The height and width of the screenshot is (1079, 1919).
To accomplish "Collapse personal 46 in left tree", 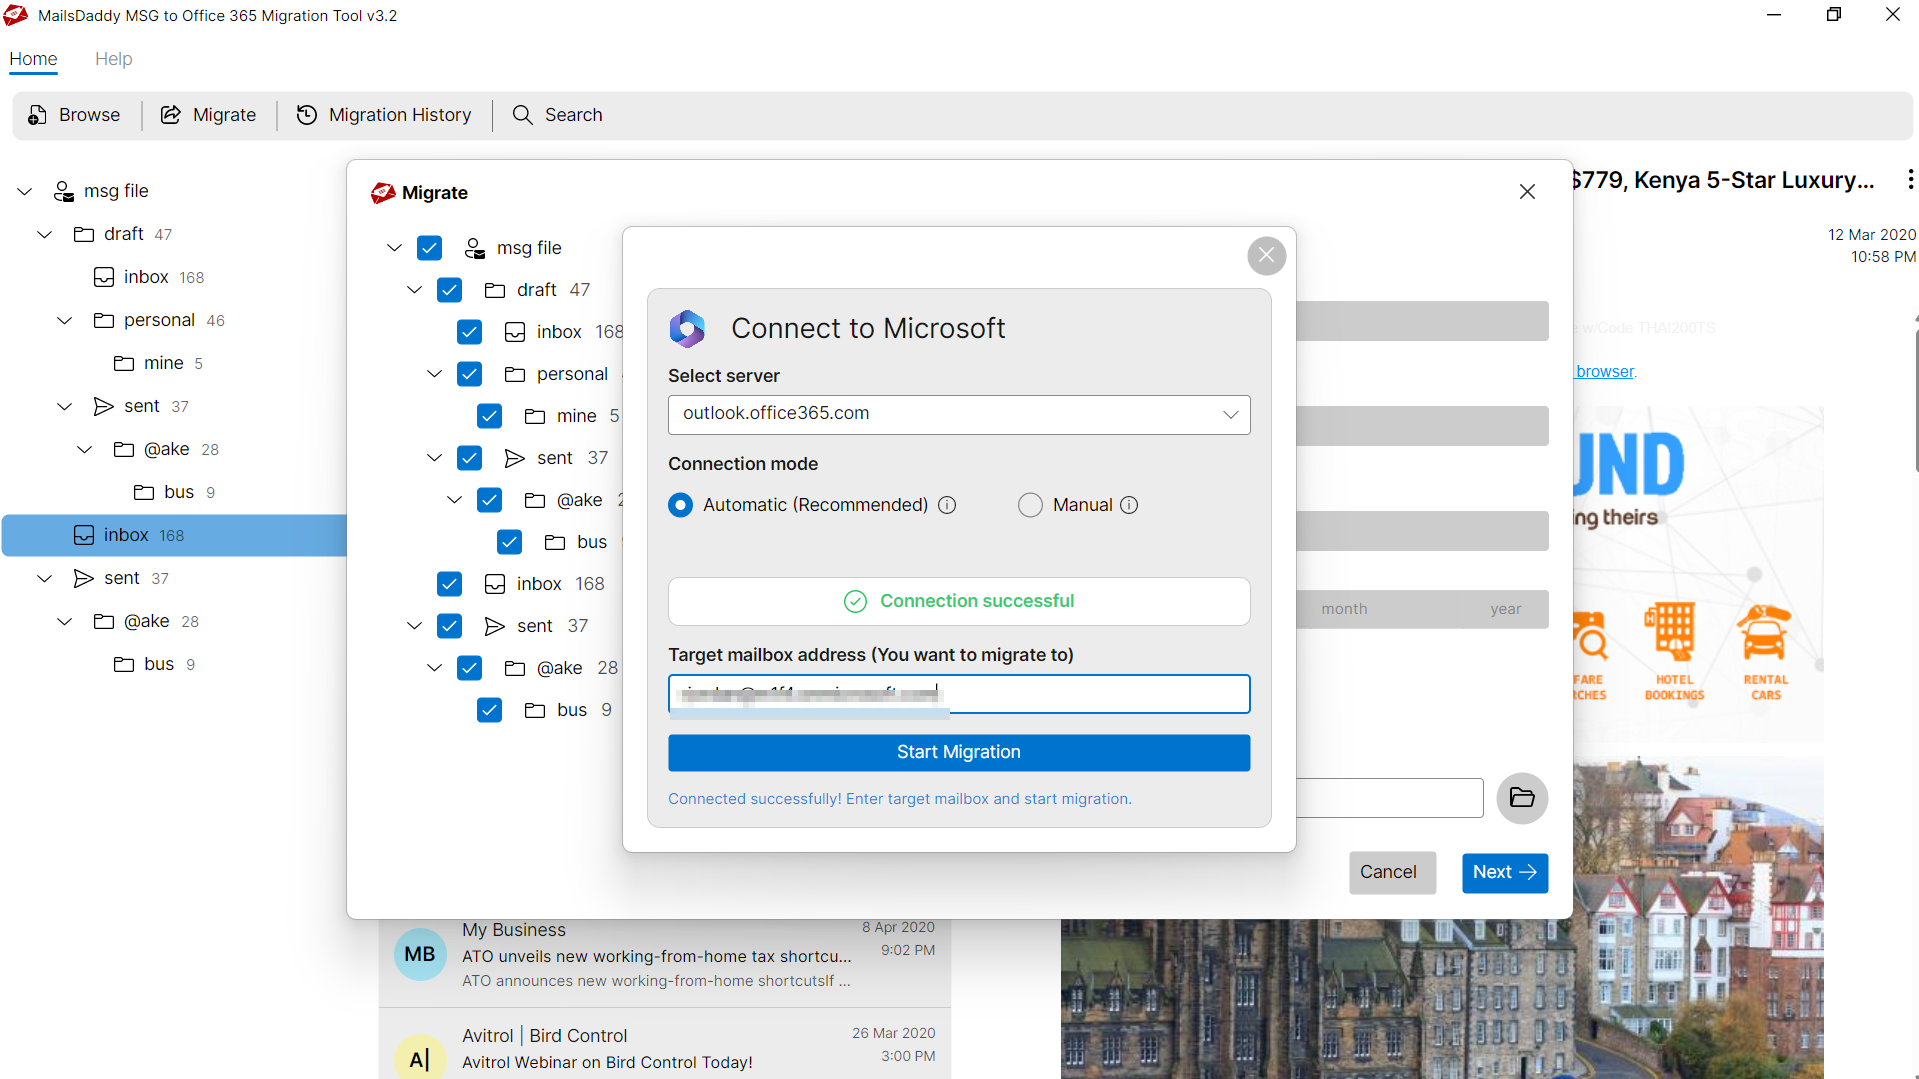I will [x=65, y=320].
